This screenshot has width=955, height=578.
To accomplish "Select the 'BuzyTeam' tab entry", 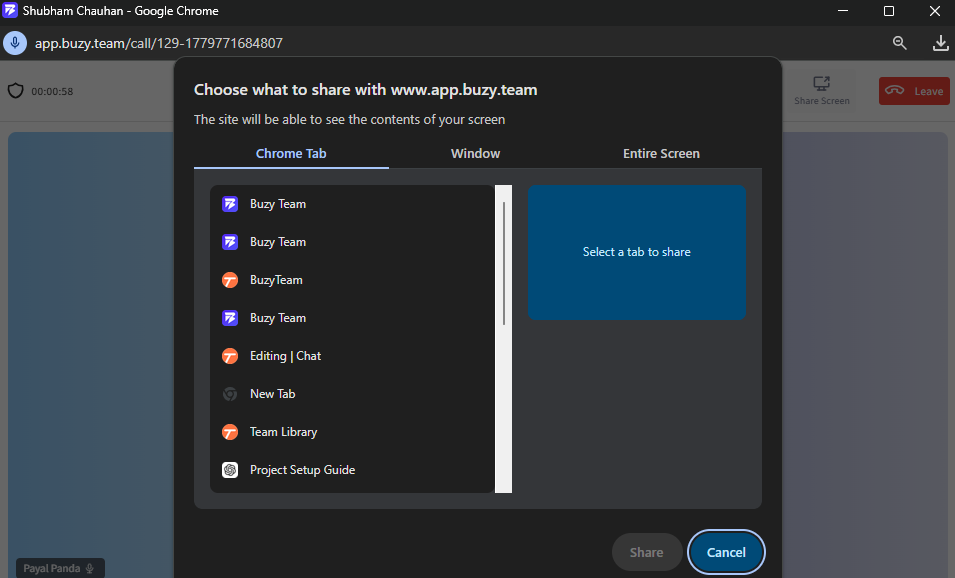I will coord(352,280).
